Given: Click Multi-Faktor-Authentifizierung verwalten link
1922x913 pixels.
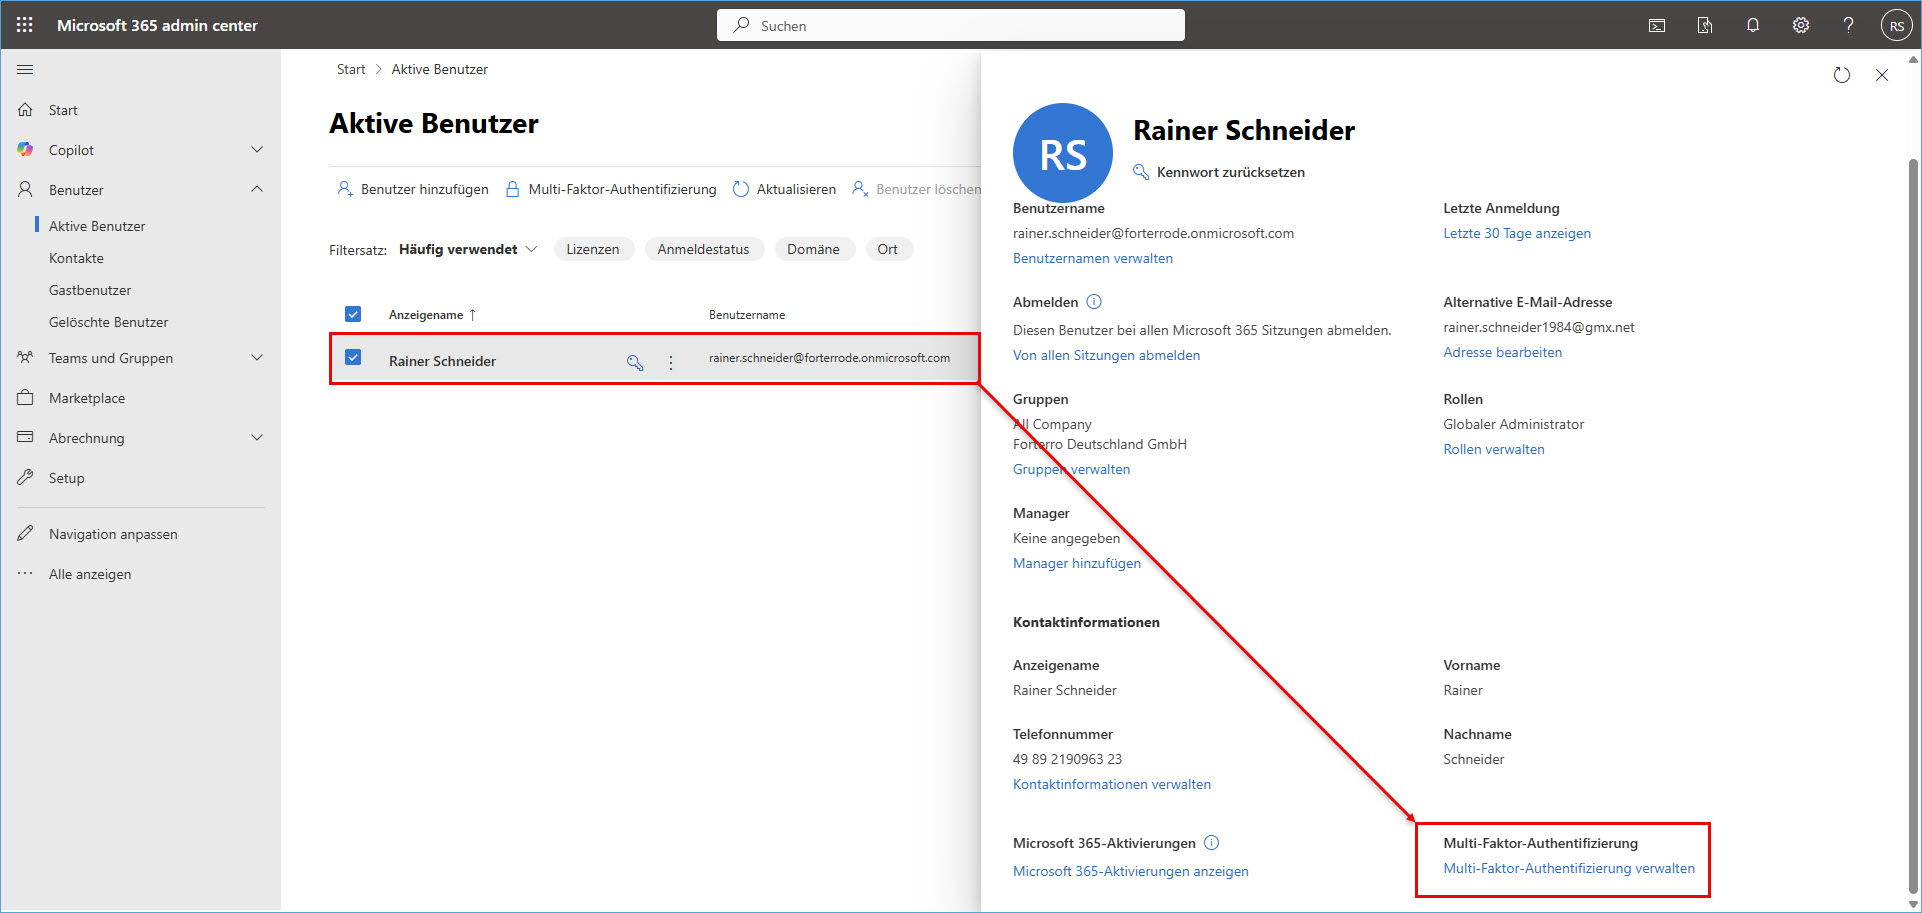Looking at the screenshot, I should 1569,868.
